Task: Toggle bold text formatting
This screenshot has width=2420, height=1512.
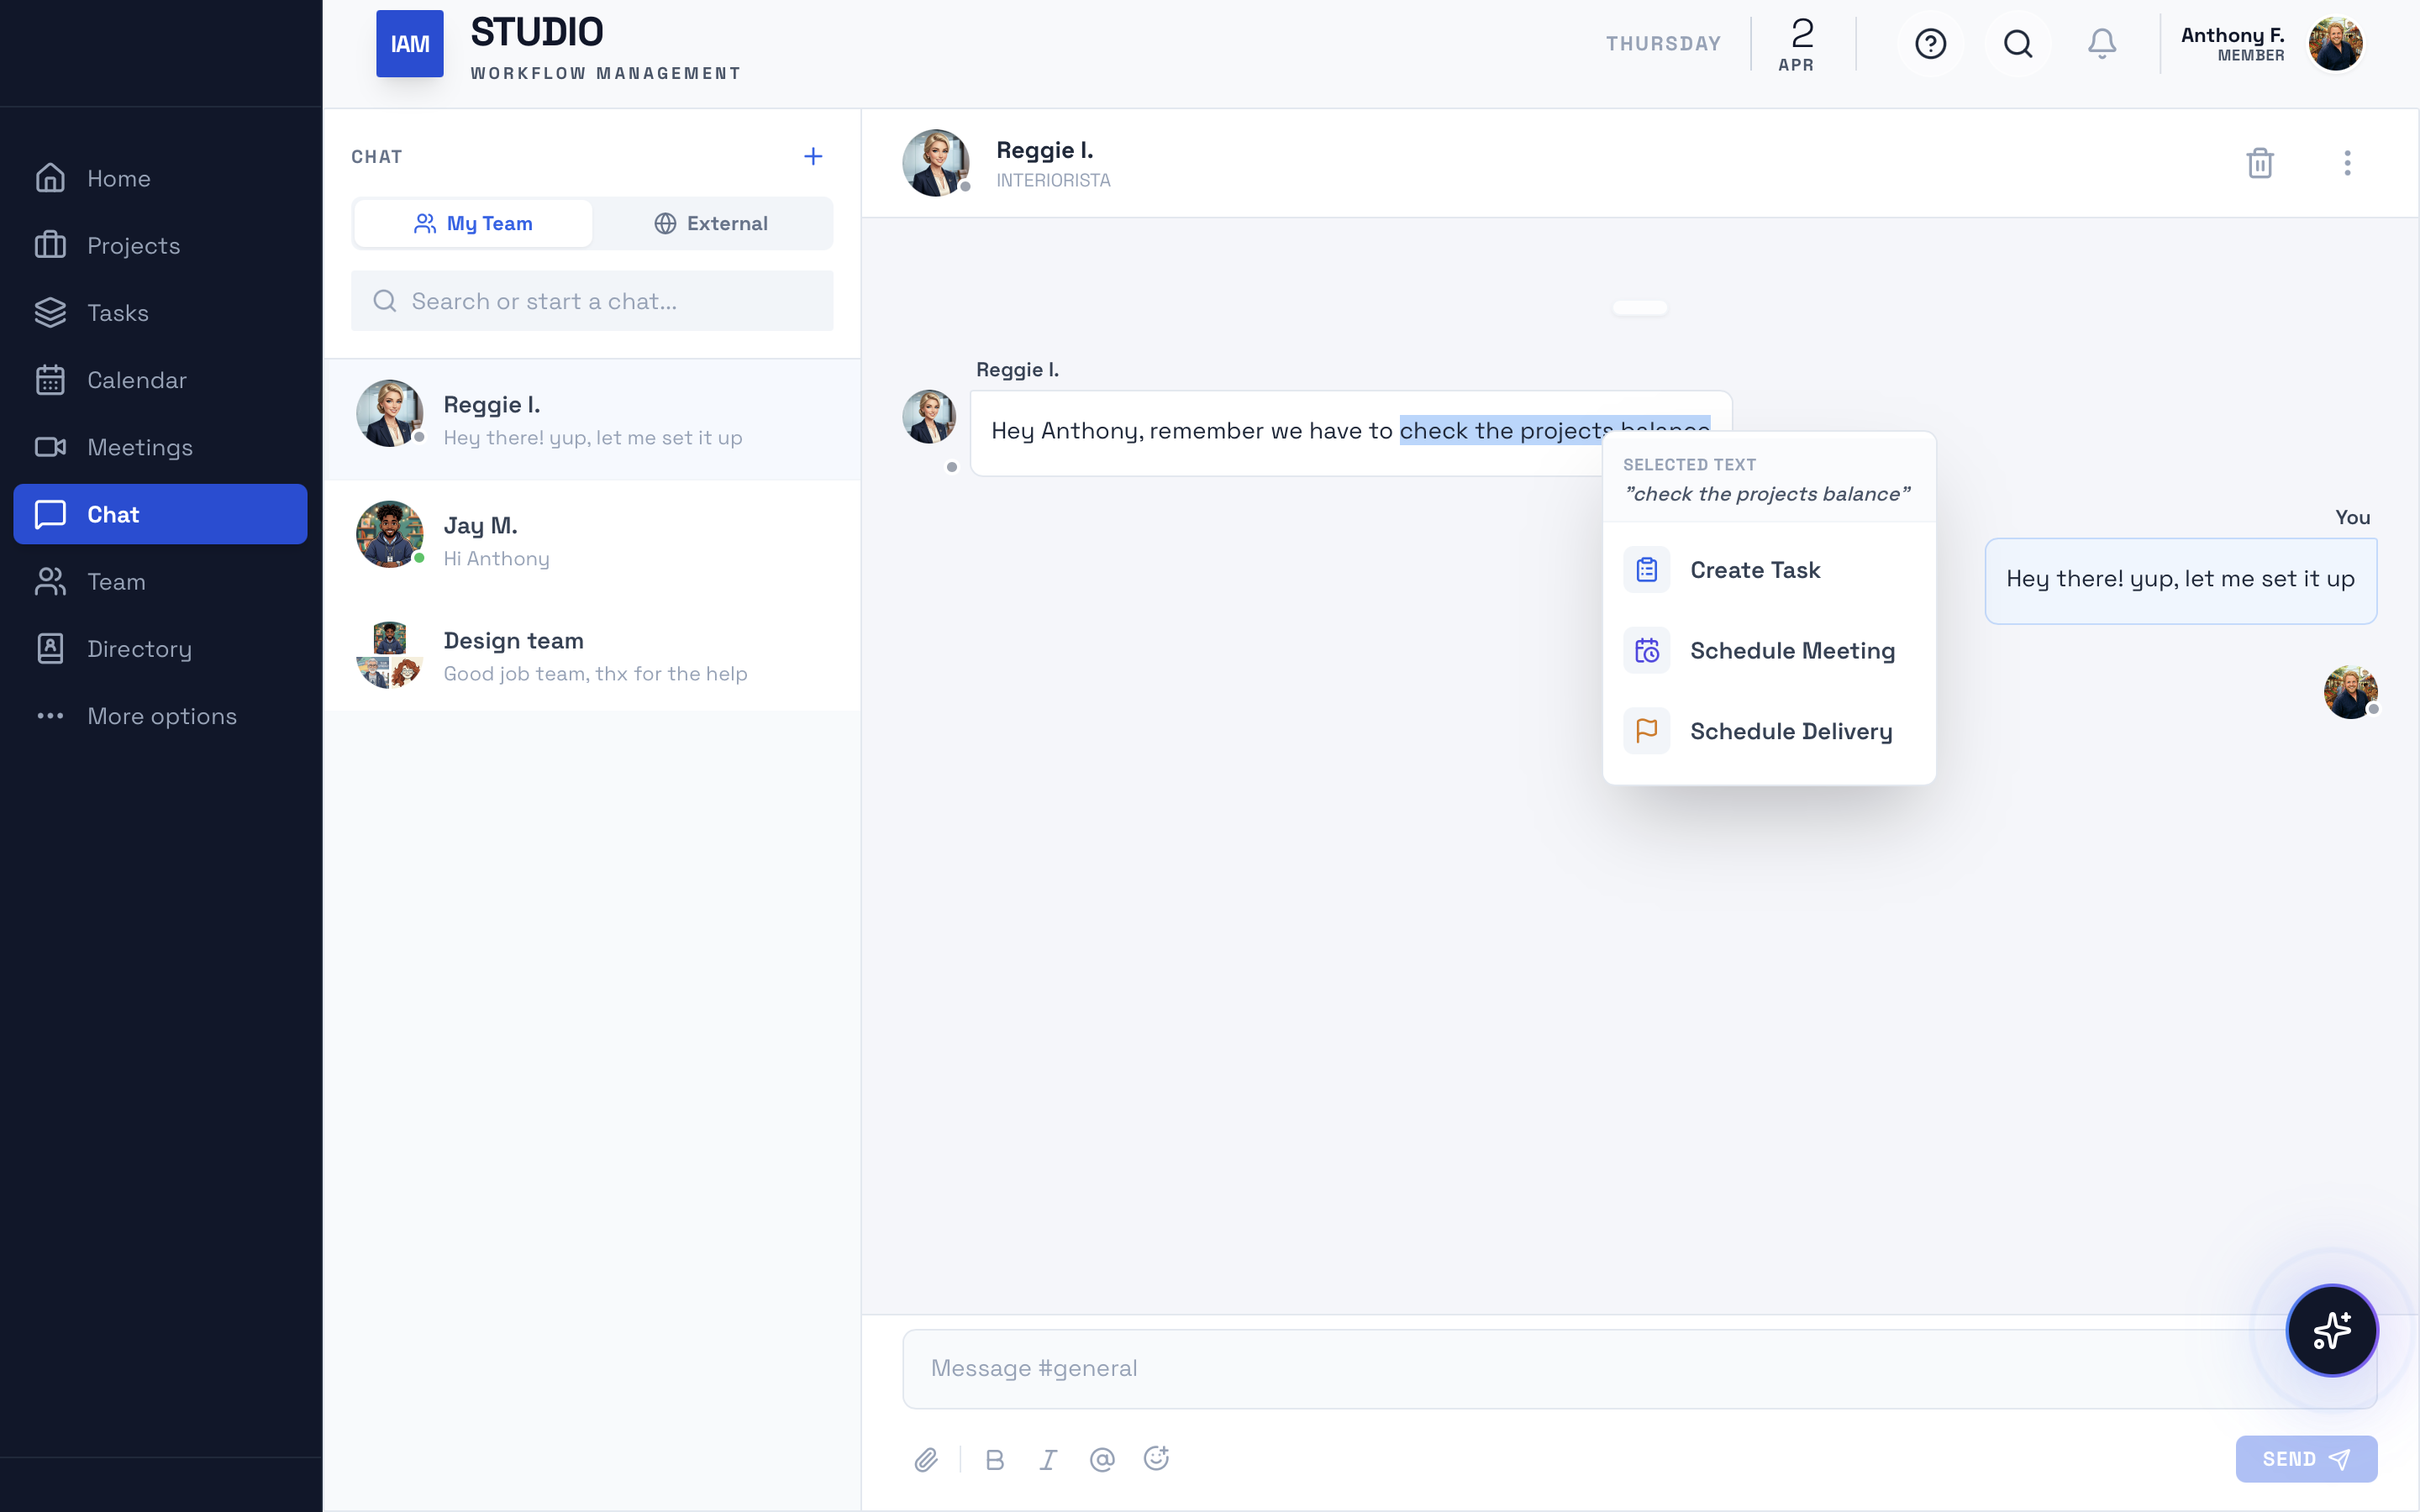Action: (994, 1460)
